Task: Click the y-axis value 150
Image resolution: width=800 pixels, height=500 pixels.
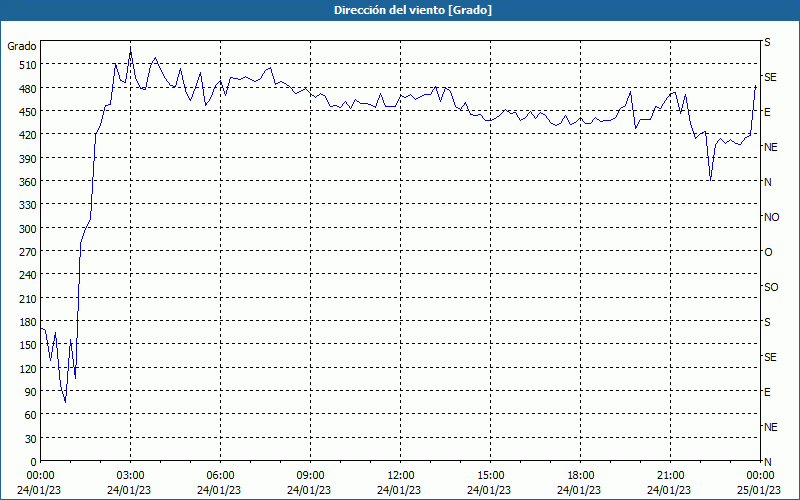Action: [x=28, y=345]
